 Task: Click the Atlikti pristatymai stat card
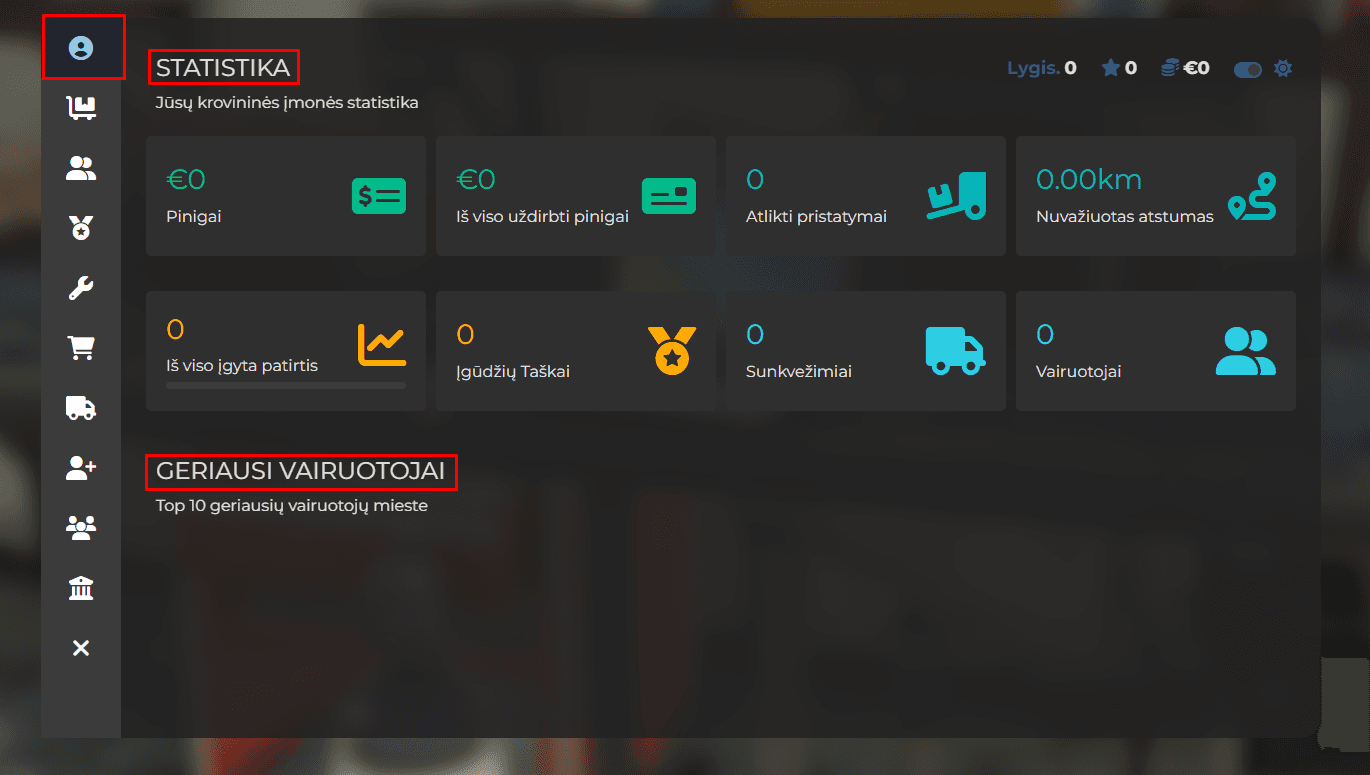[x=866, y=196]
